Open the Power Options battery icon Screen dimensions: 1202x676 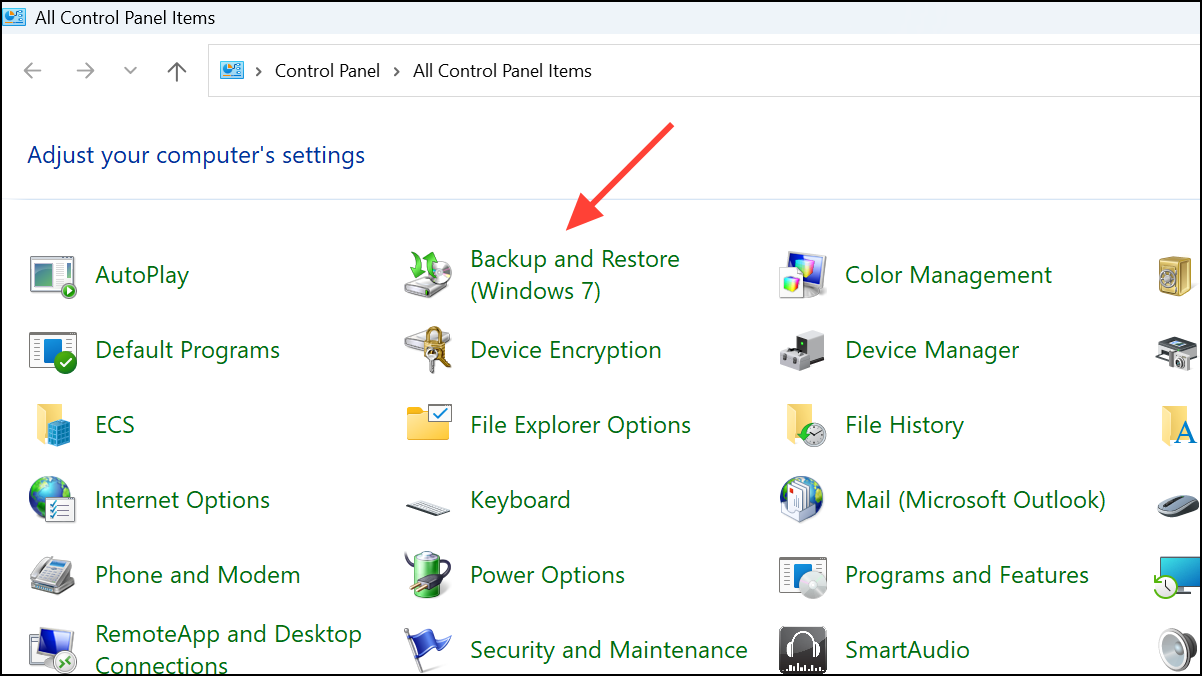428,575
